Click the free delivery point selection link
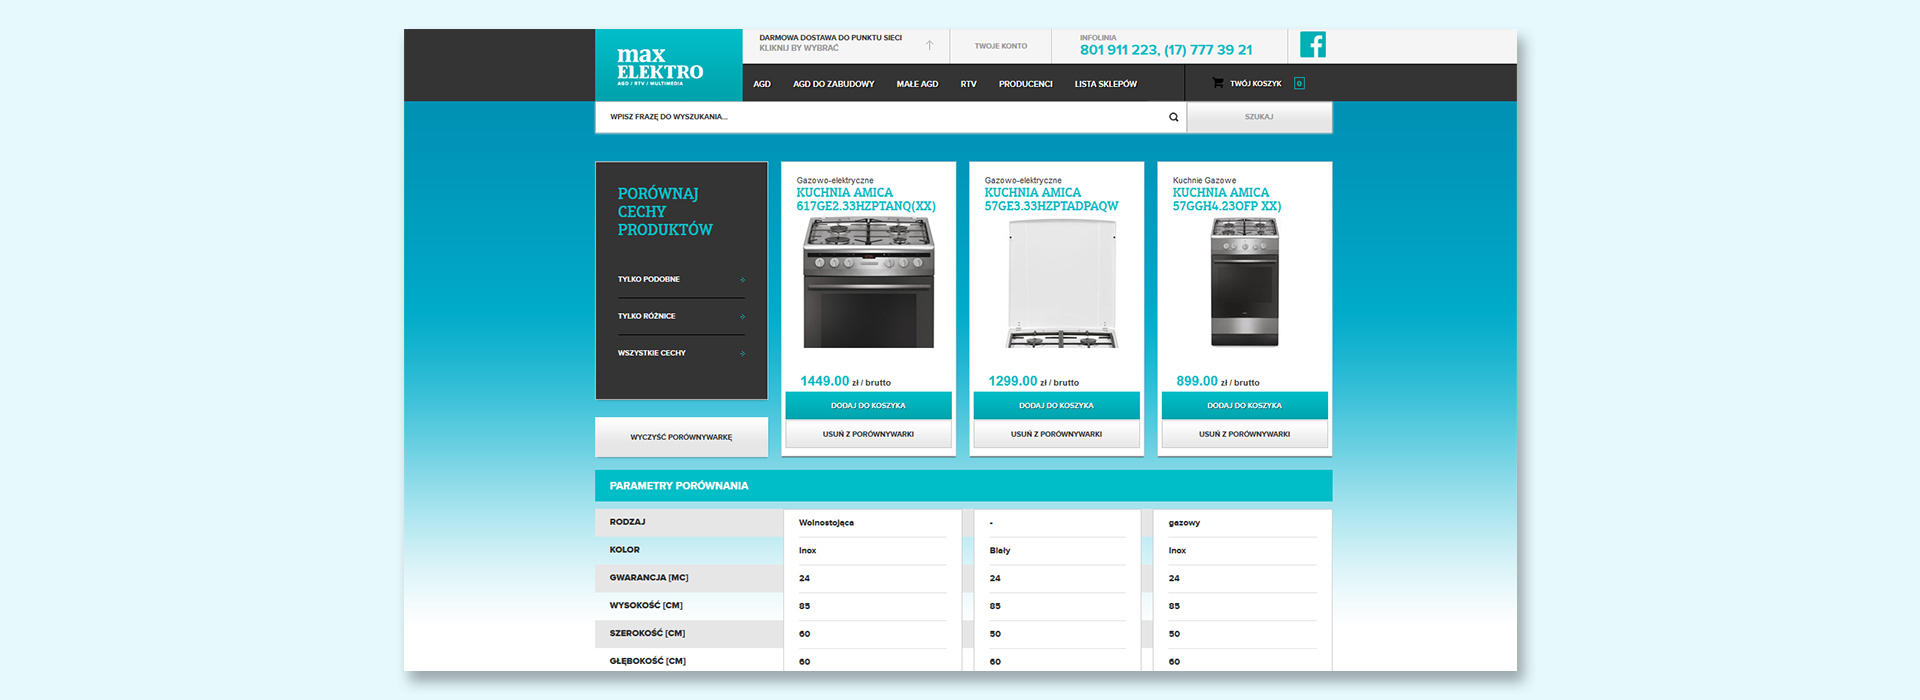 tap(830, 43)
